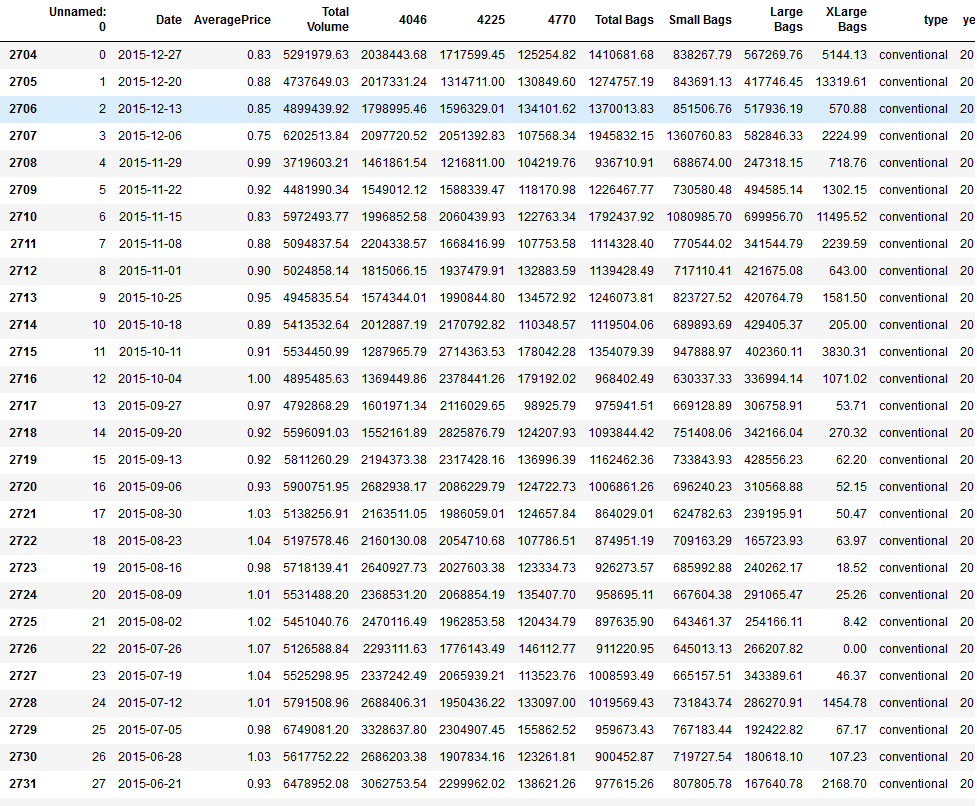Select row index 2720
Image resolution: width=977 pixels, height=806 pixels.
click(x=23, y=486)
